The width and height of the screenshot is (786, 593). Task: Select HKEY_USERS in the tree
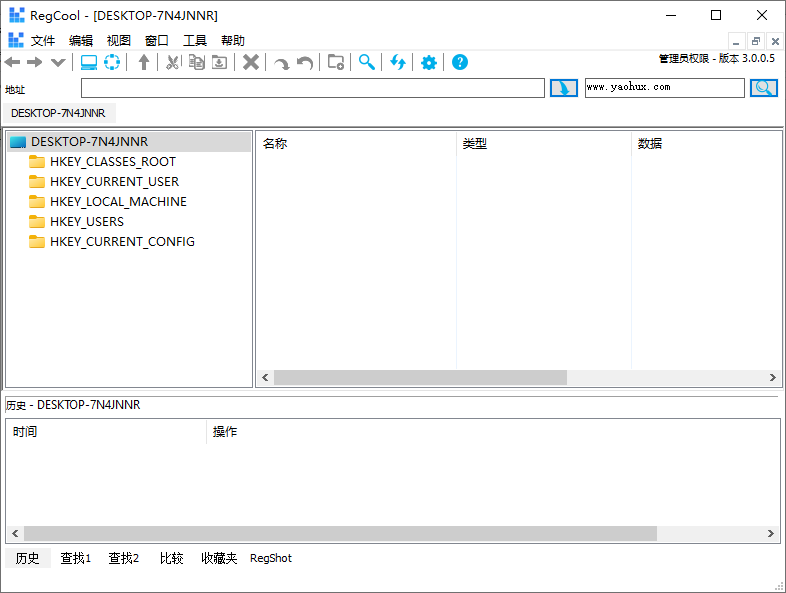coord(87,222)
